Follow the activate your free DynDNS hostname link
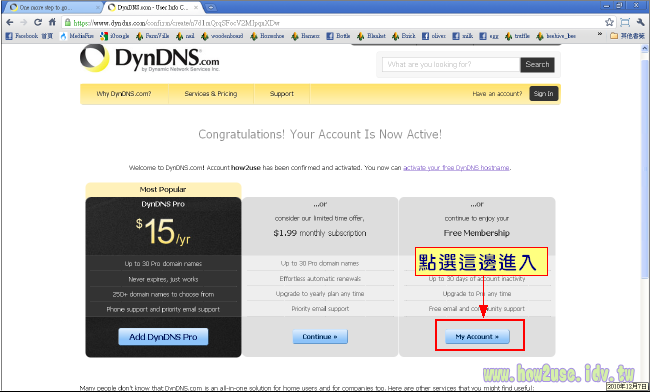 pyautogui.click(x=456, y=168)
